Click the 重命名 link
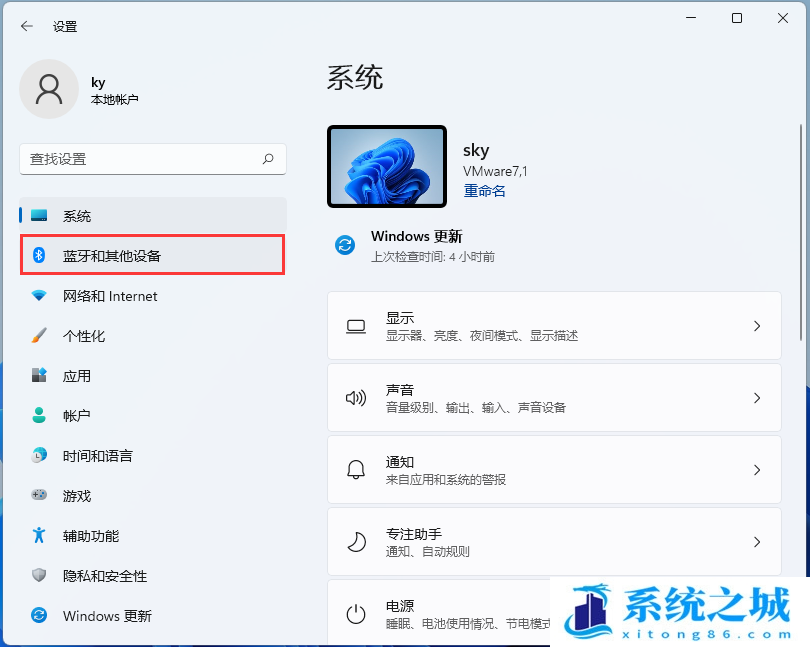 pos(484,191)
